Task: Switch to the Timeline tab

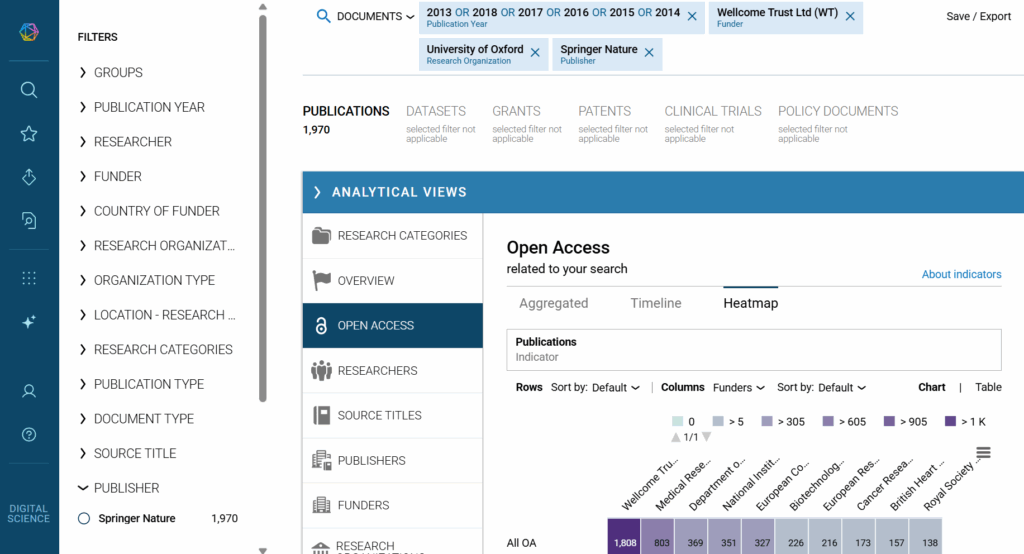Action: [x=655, y=303]
